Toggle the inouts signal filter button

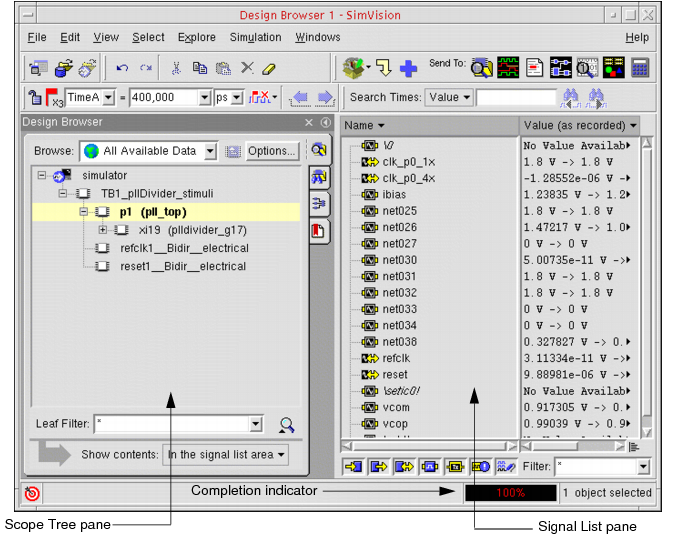(x=405, y=466)
